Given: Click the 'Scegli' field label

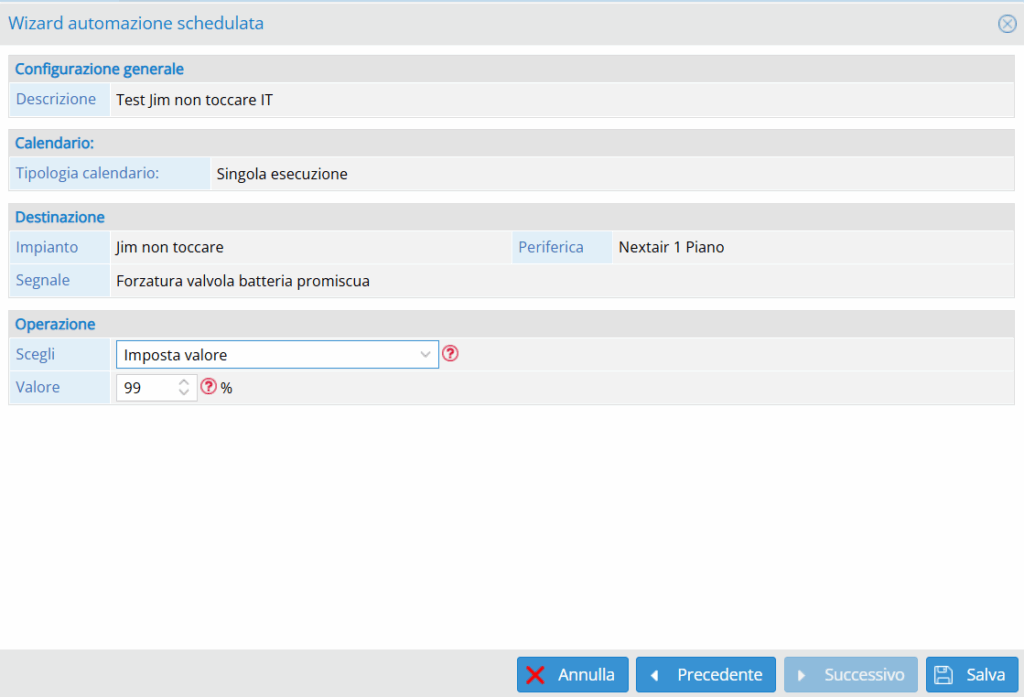Looking at the screenshot, I should (x=35, y=354).
